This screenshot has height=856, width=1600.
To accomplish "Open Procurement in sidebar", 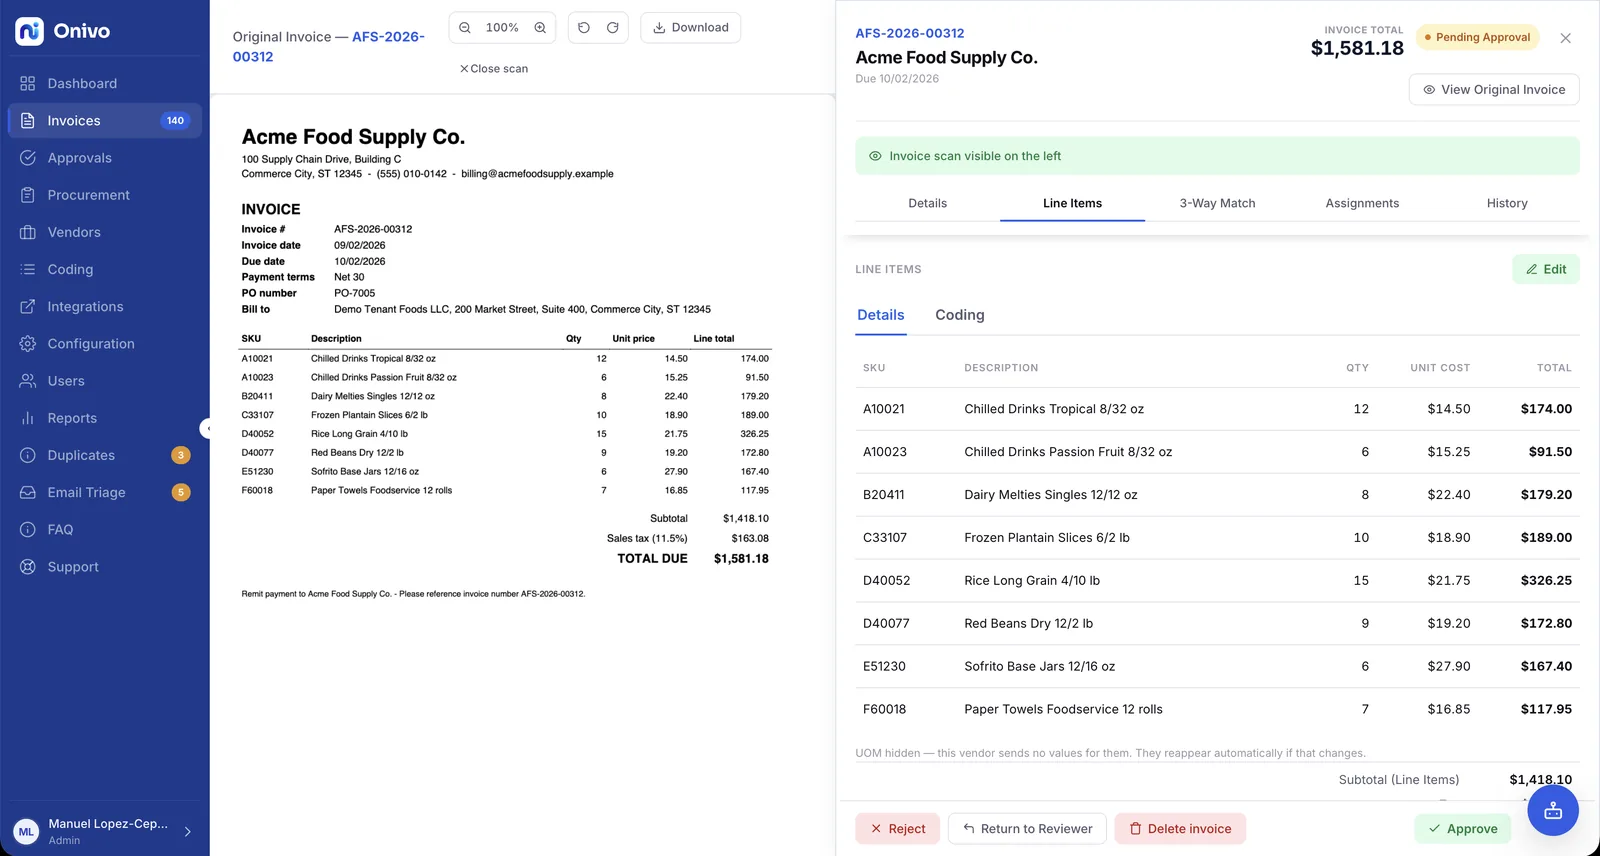I will point(105,195).
